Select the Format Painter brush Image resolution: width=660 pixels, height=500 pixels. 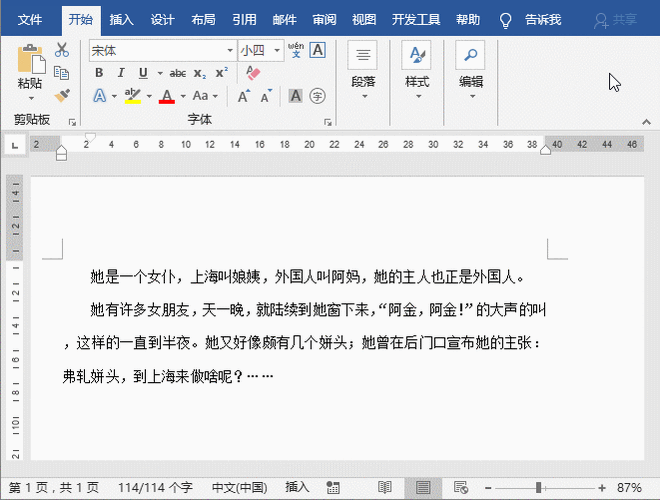click(x=62, y=96)
